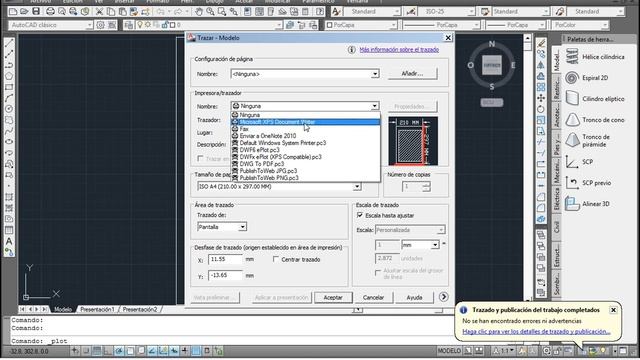The height and width of the screenshot is (360, 640).
Task: Select the multiline Text A tool
Action: click(x=9, y=241)
